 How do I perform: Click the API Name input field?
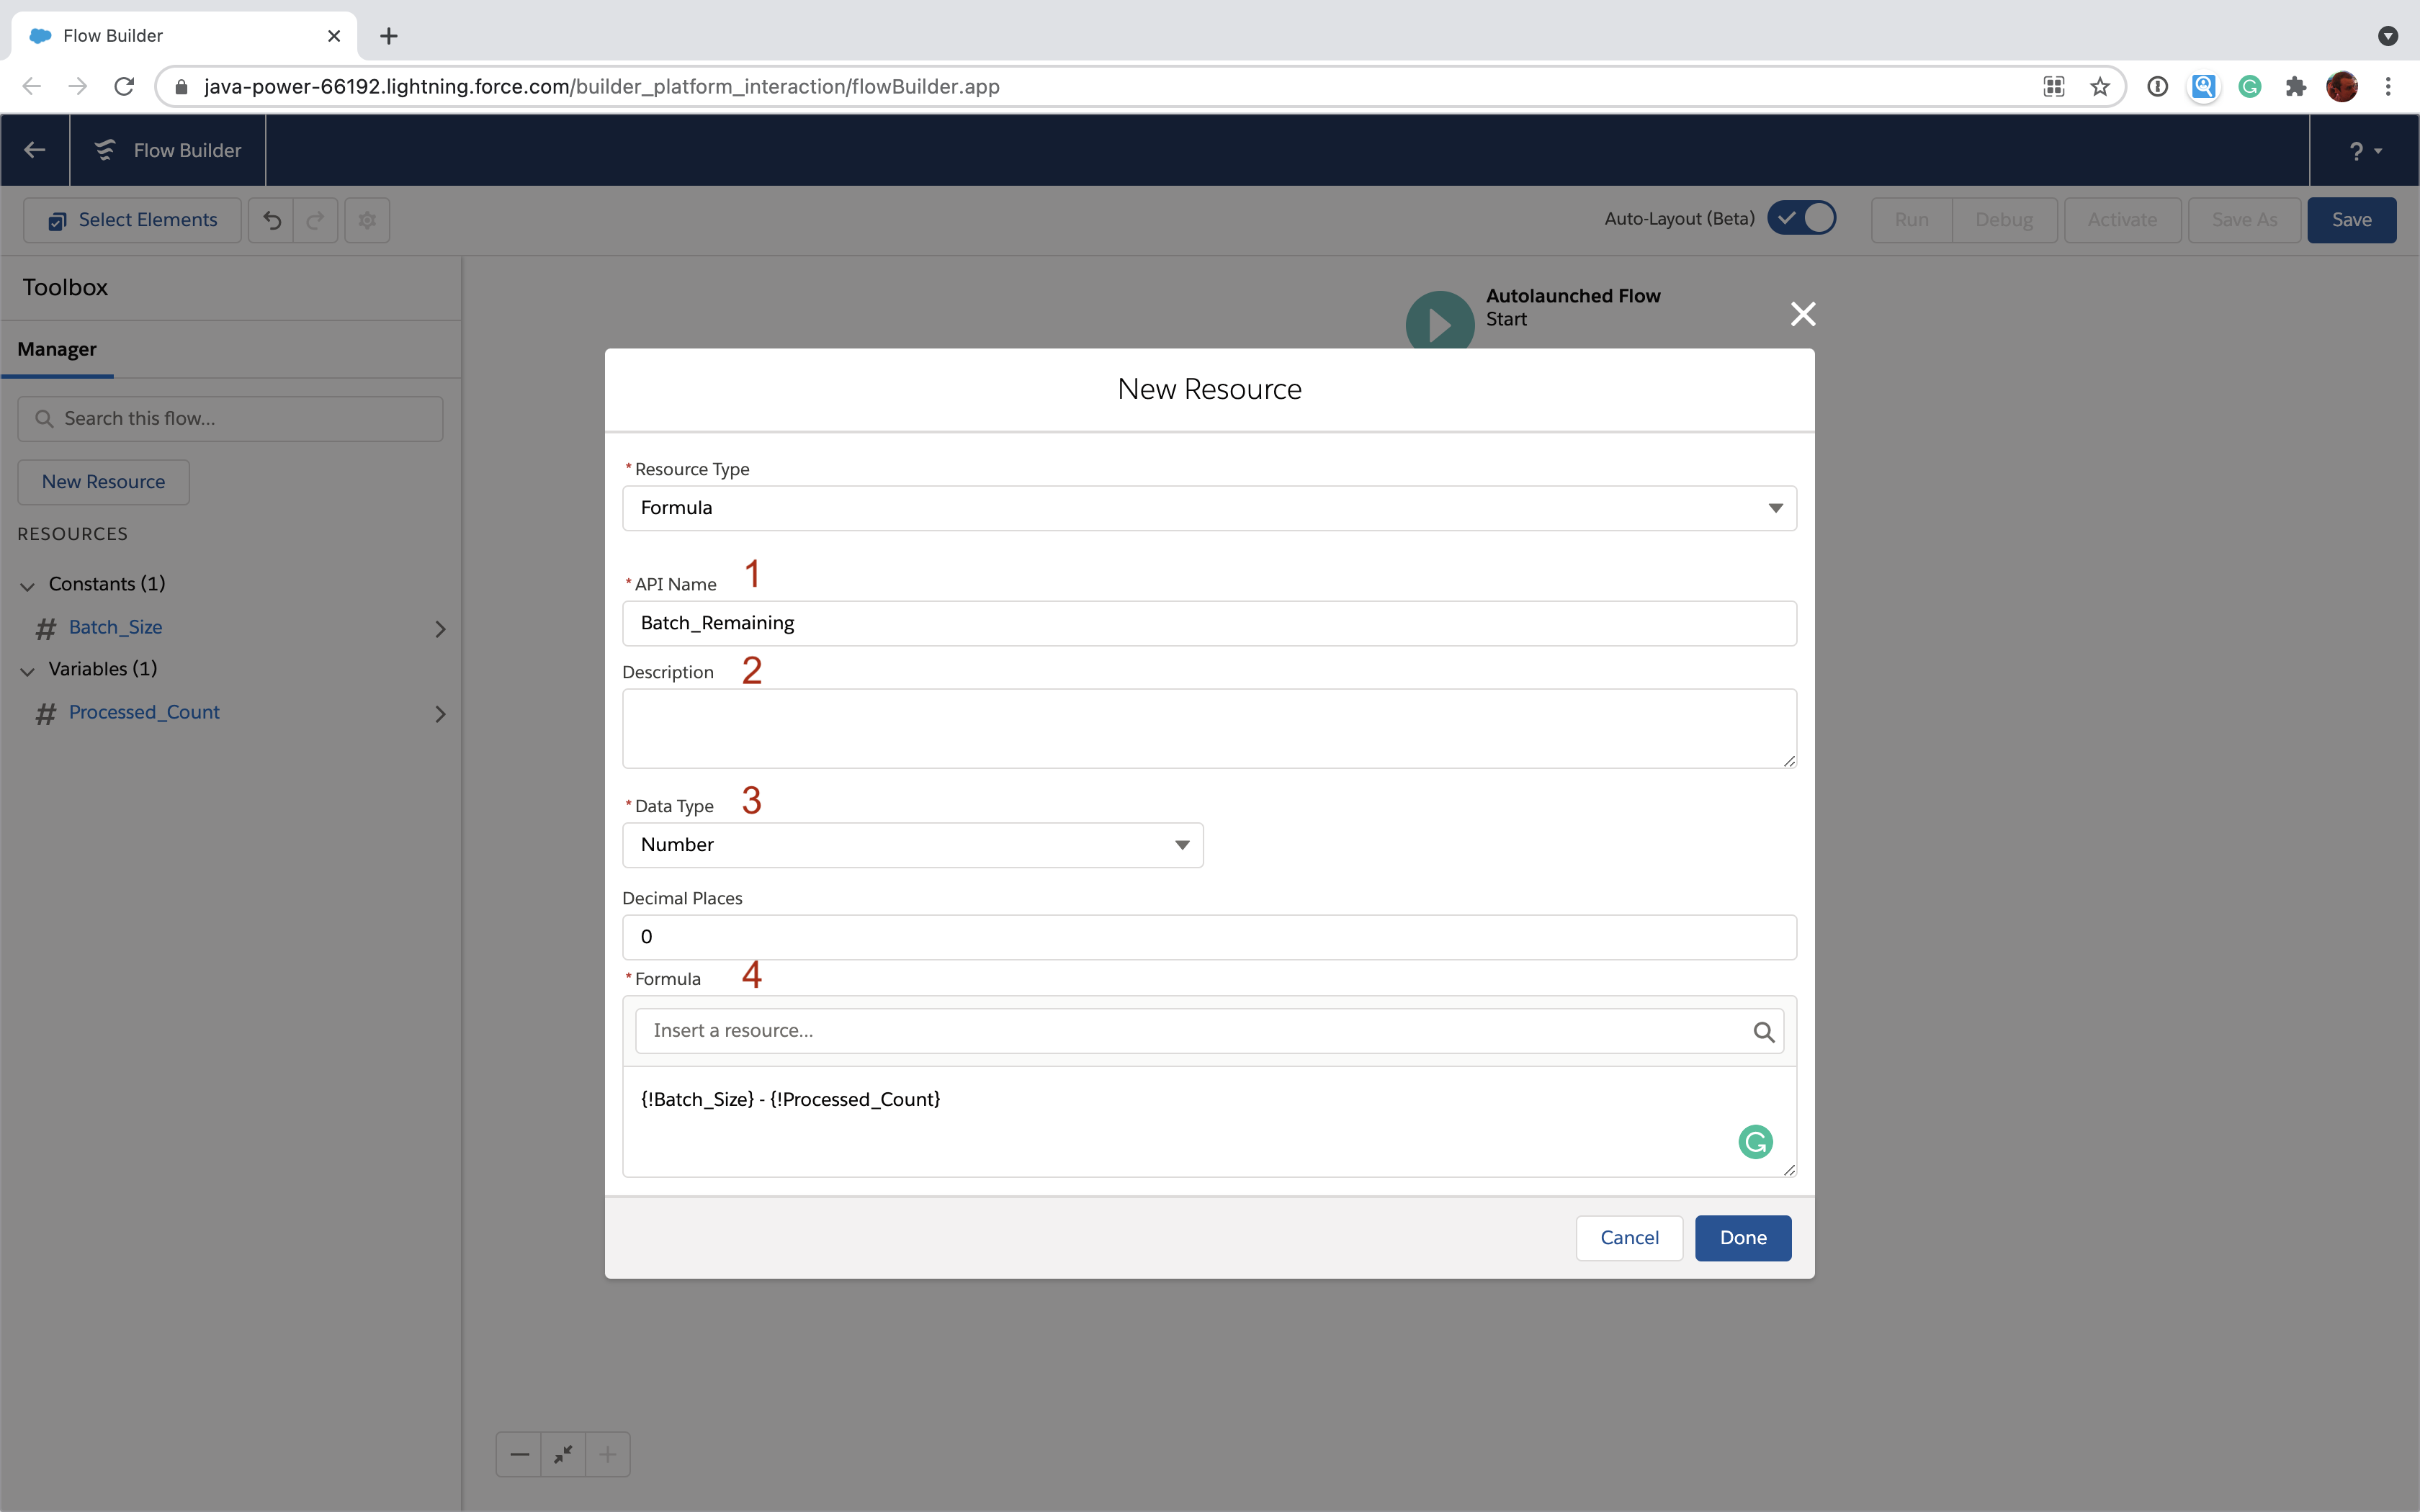click(1209, 622)
